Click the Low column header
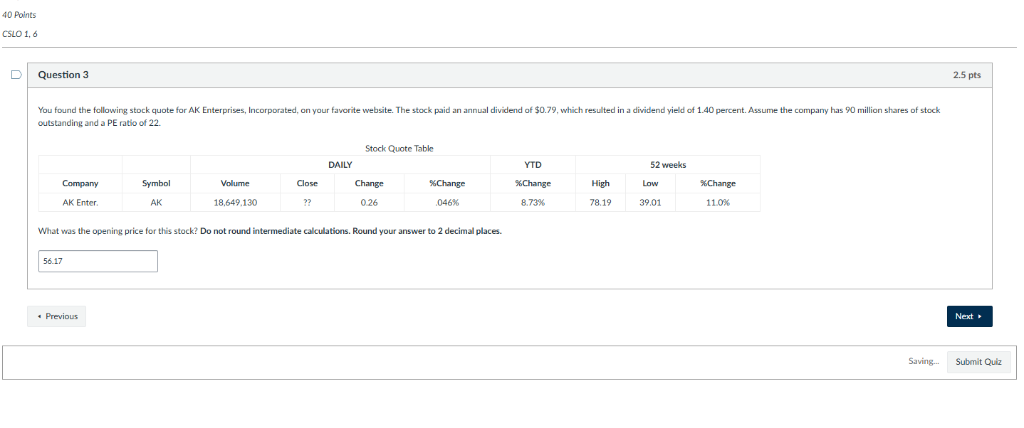Viewport: 1024px width, 428px height. [x=650, y=184]
